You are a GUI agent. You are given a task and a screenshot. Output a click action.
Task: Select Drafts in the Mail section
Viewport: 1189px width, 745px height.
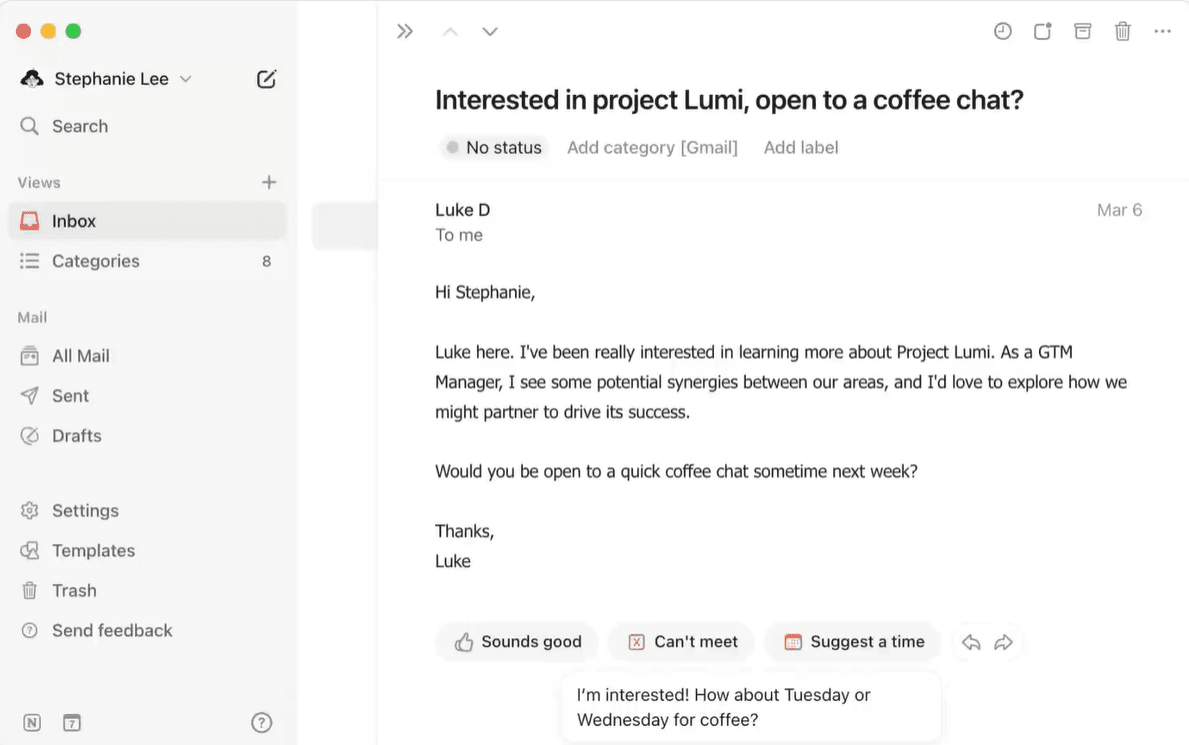tap(76, 436)
